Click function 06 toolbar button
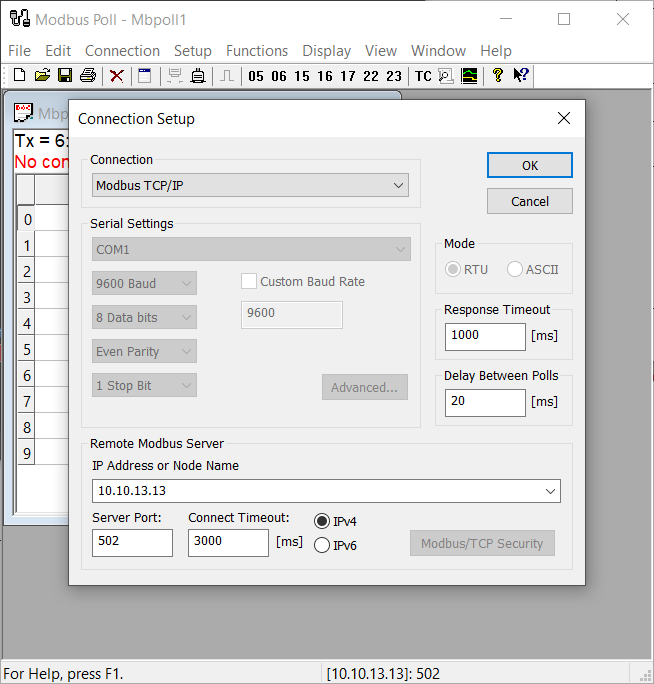 point(279,76)
